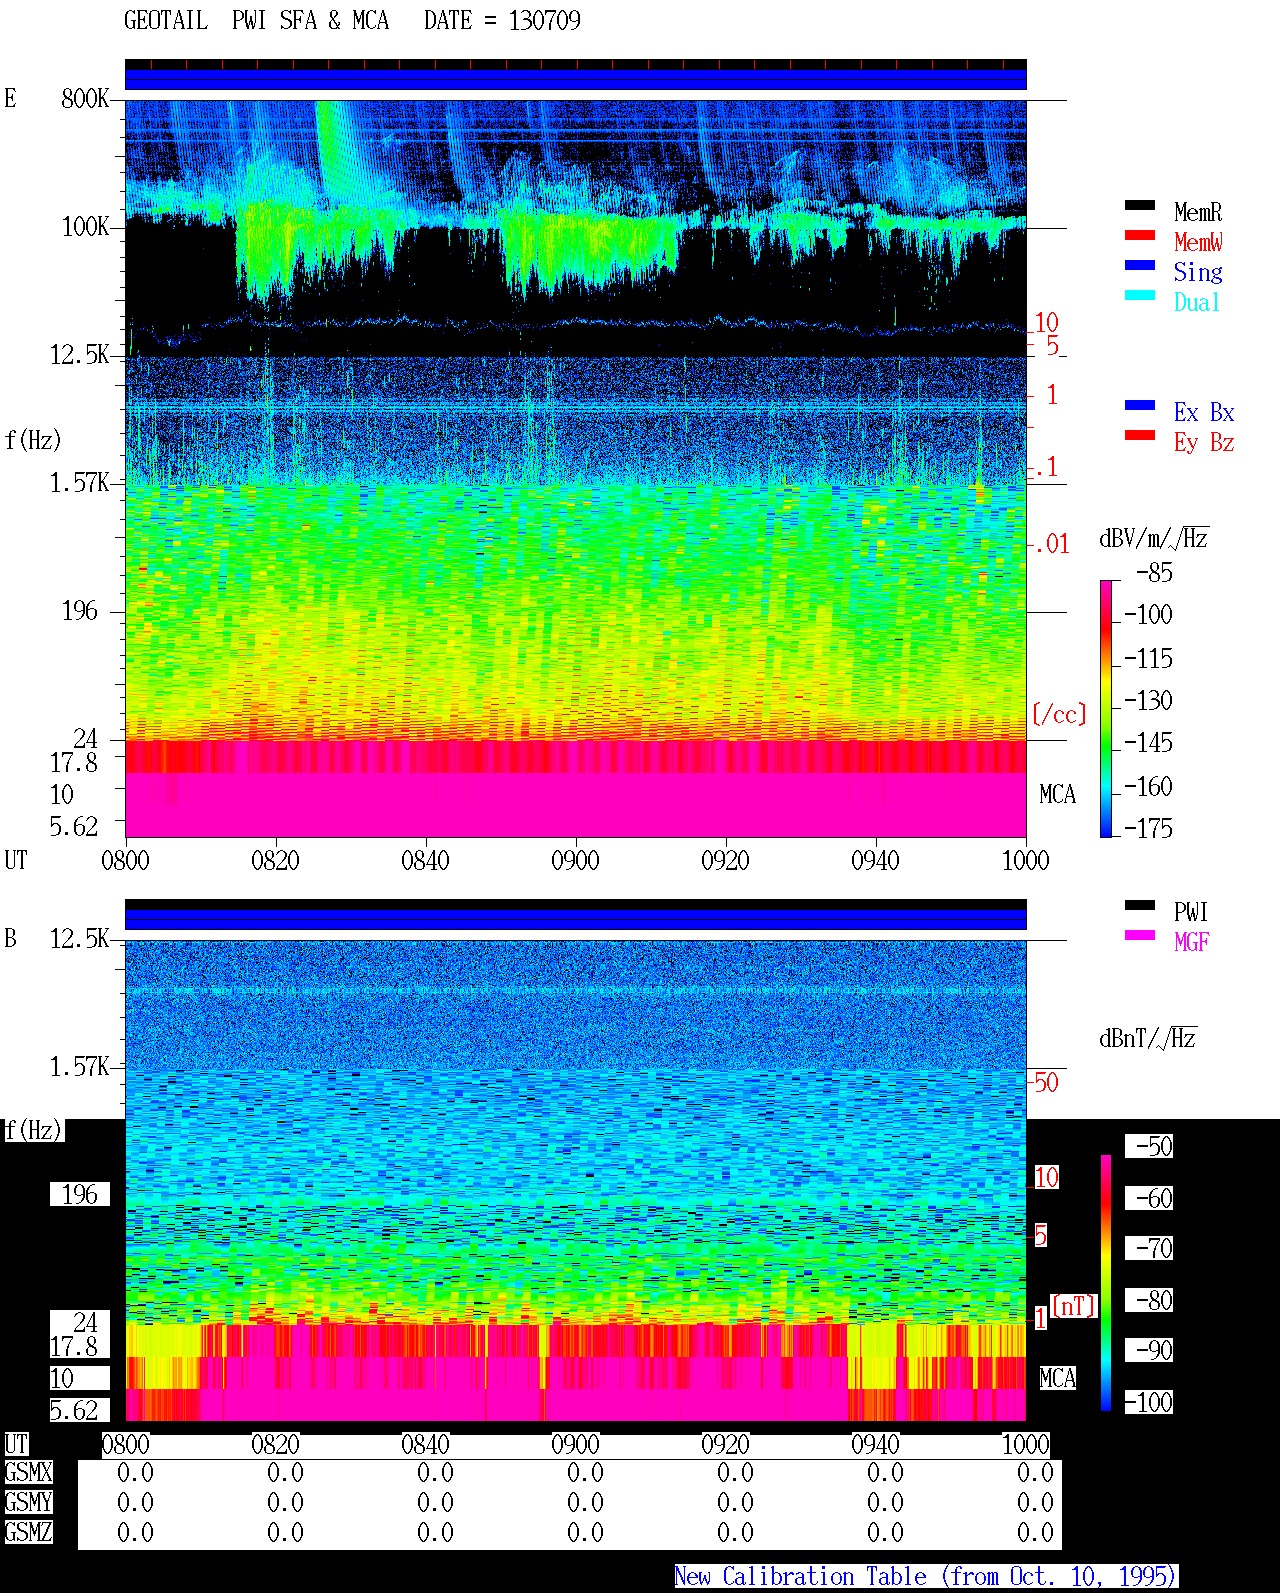Click the GSMZ row label
This screenshot has height=1593, width=1280.
28,1533
